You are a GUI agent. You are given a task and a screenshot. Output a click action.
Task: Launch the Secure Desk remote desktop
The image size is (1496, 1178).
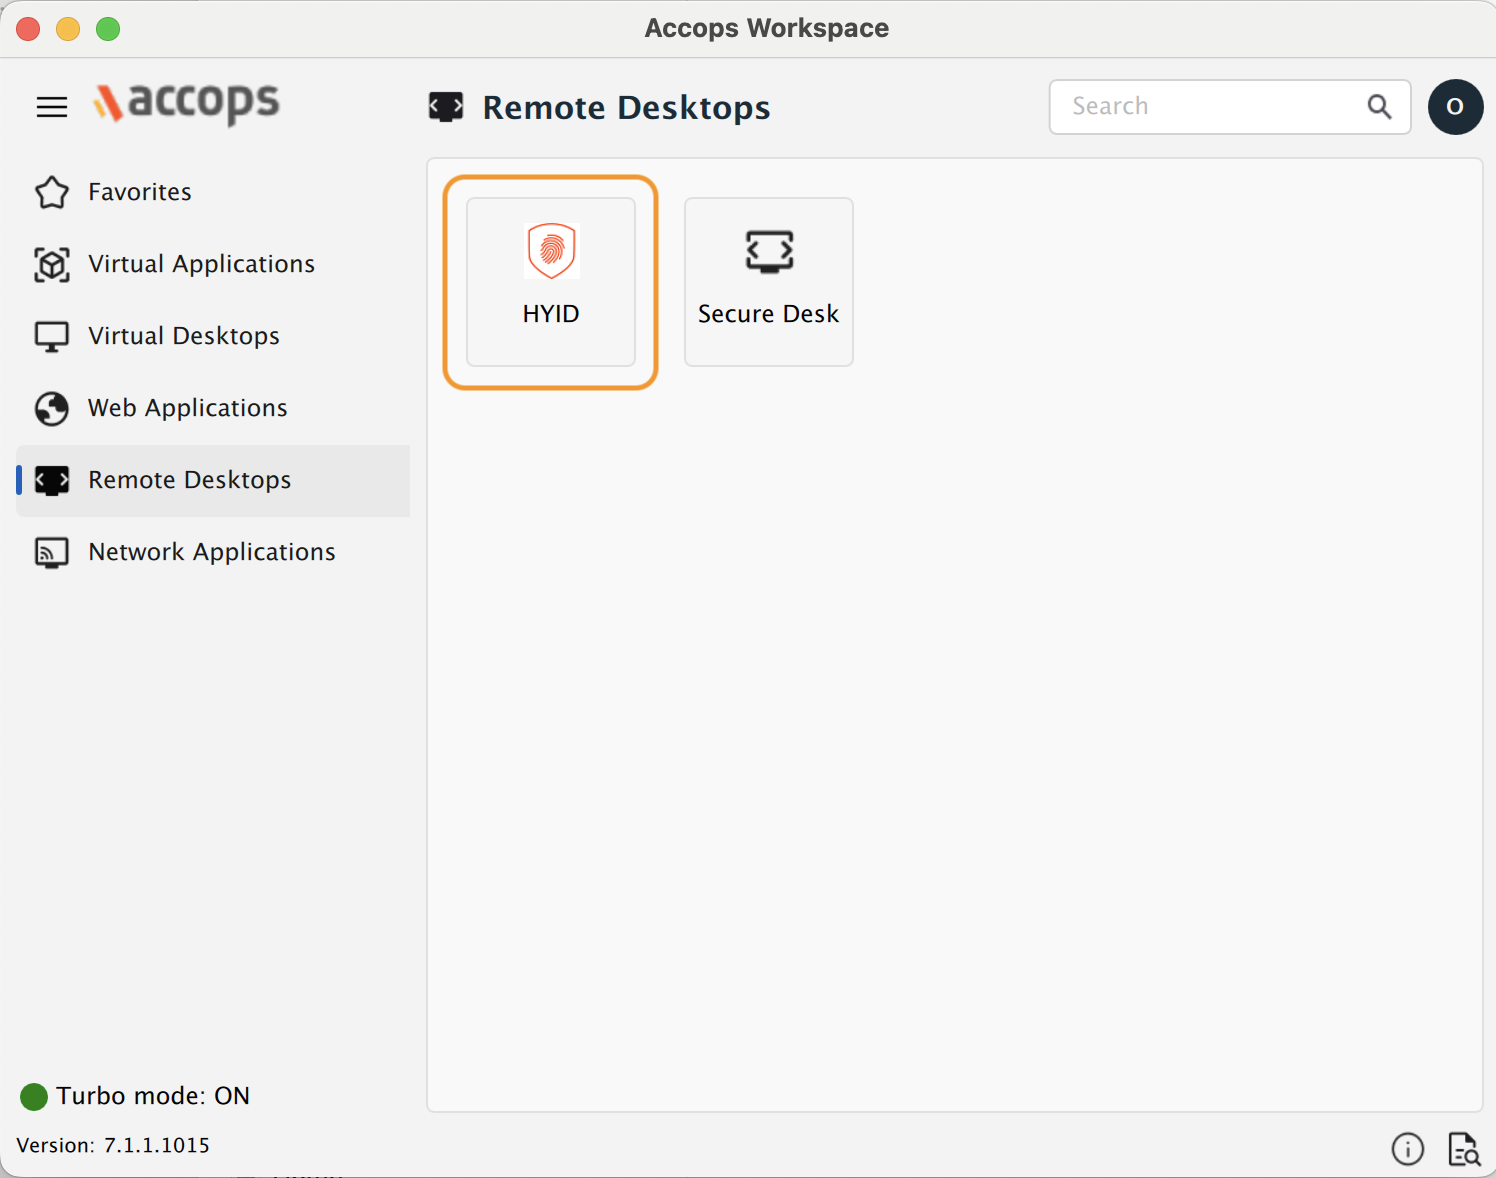click(x=768, y=282)
